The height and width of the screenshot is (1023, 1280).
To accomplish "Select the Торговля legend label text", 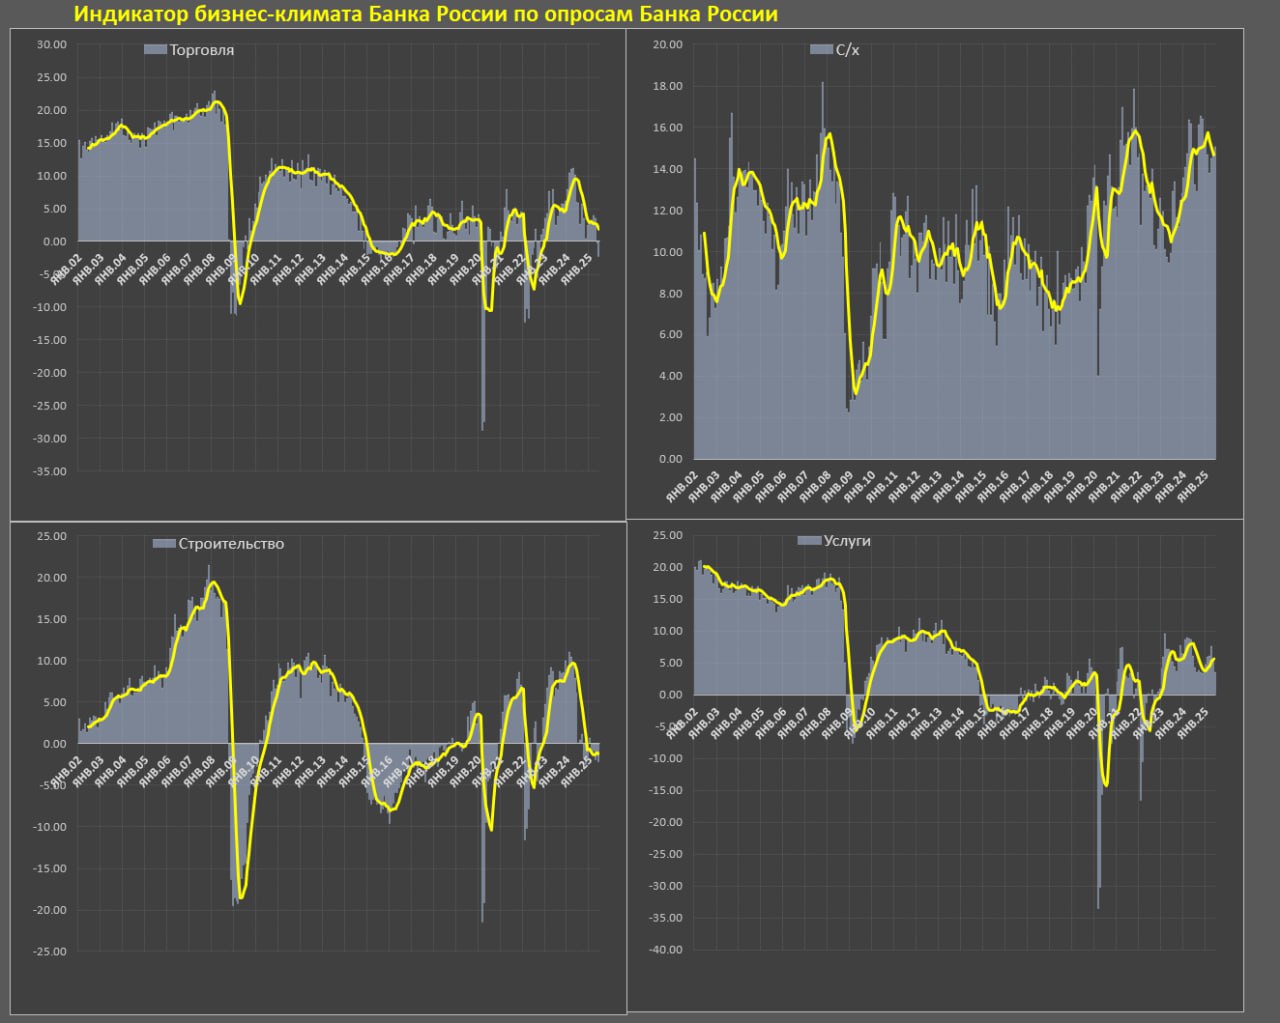I will point(202,50).
